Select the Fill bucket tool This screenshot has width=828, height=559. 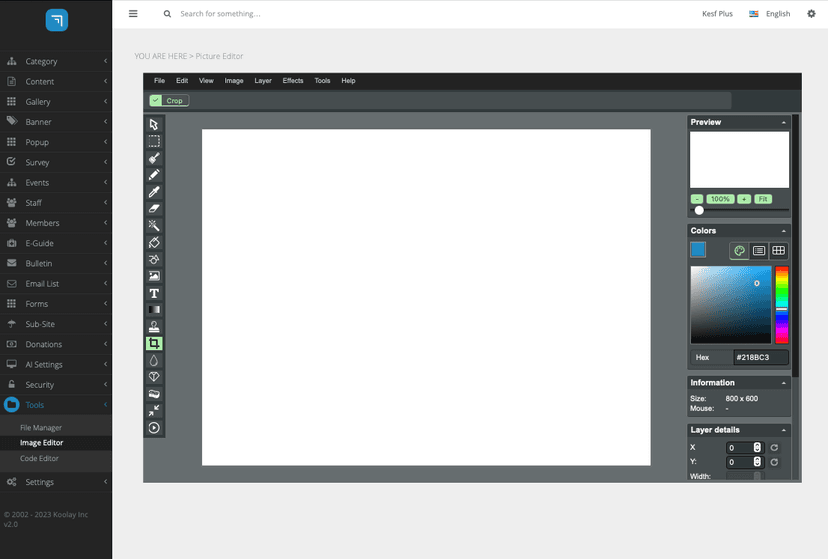pos(154,242)
